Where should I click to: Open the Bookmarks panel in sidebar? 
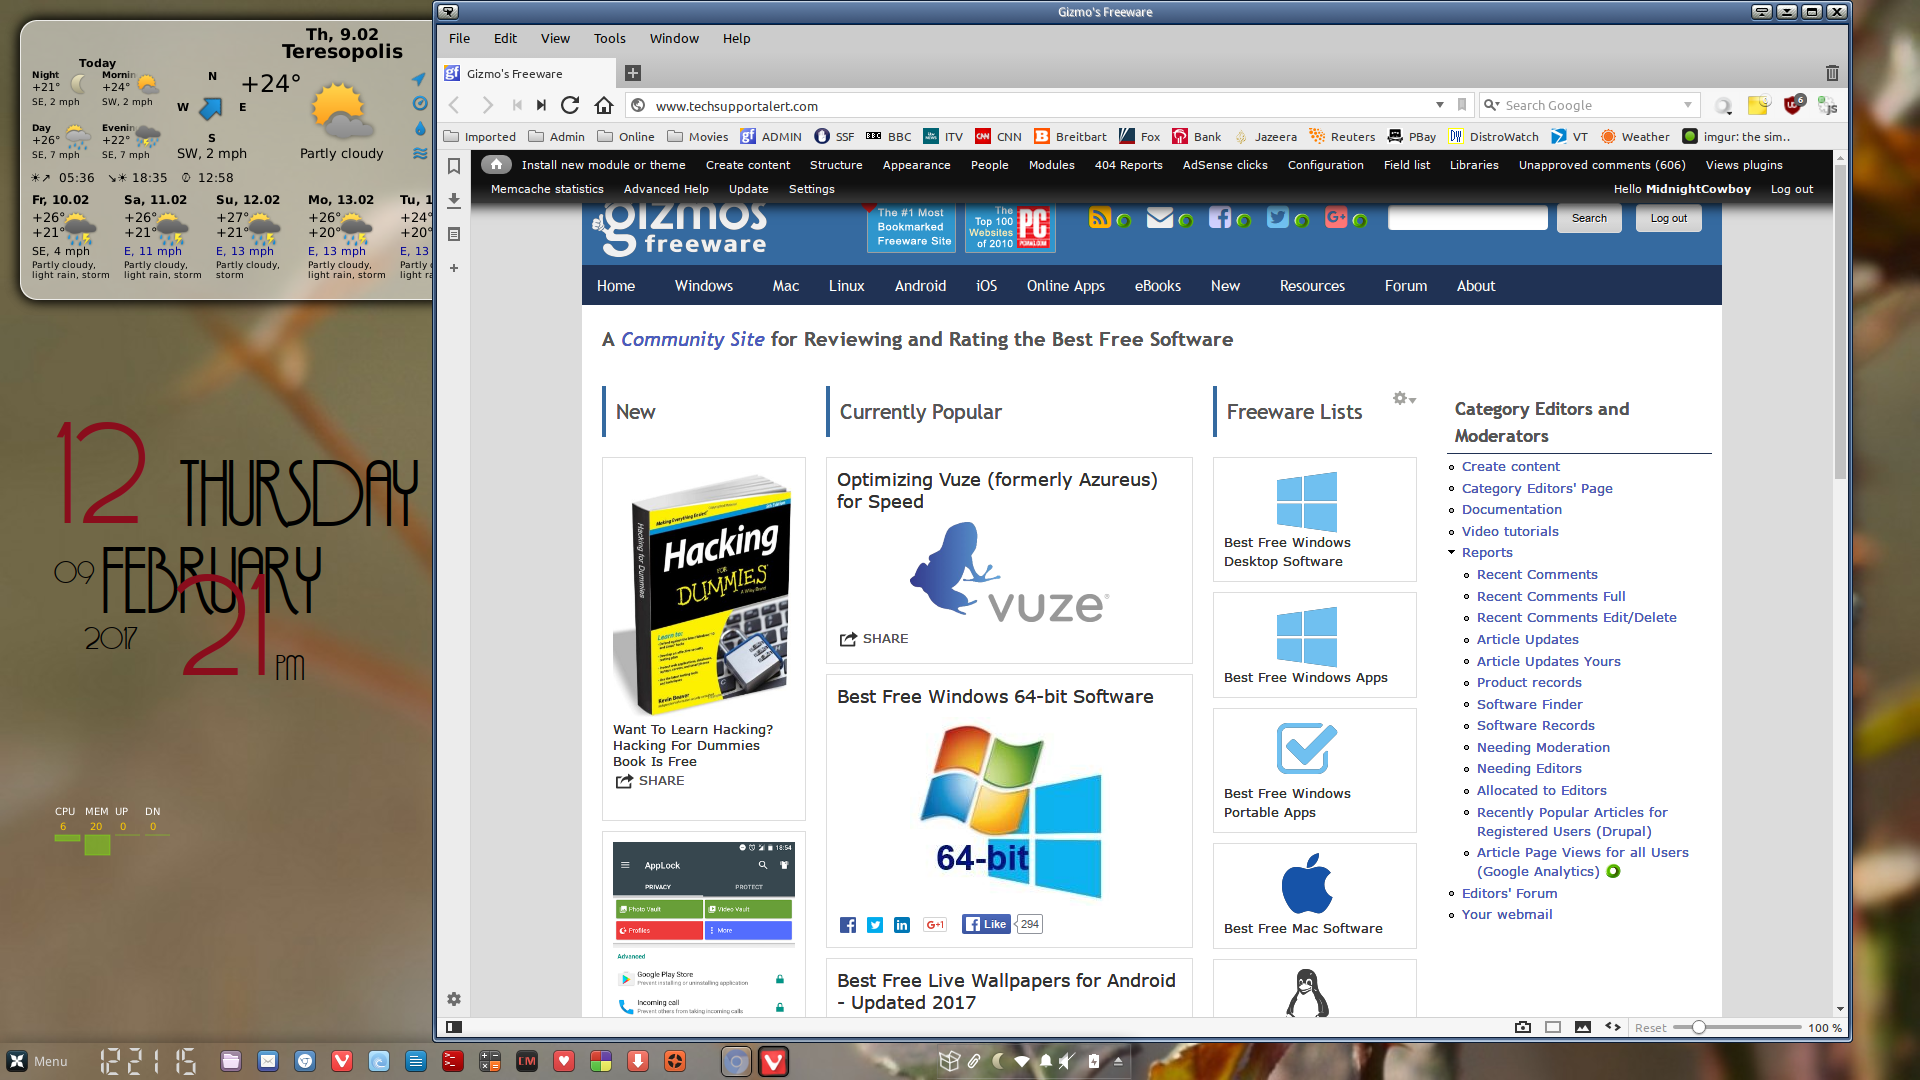(454, 166)
